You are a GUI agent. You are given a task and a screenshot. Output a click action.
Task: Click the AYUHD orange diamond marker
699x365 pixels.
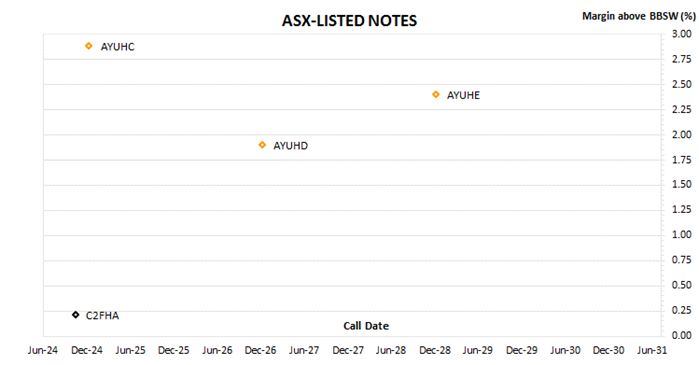point(262,145)
